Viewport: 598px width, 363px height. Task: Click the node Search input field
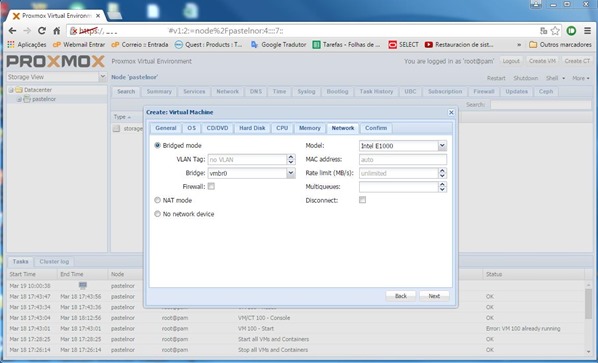541,104
